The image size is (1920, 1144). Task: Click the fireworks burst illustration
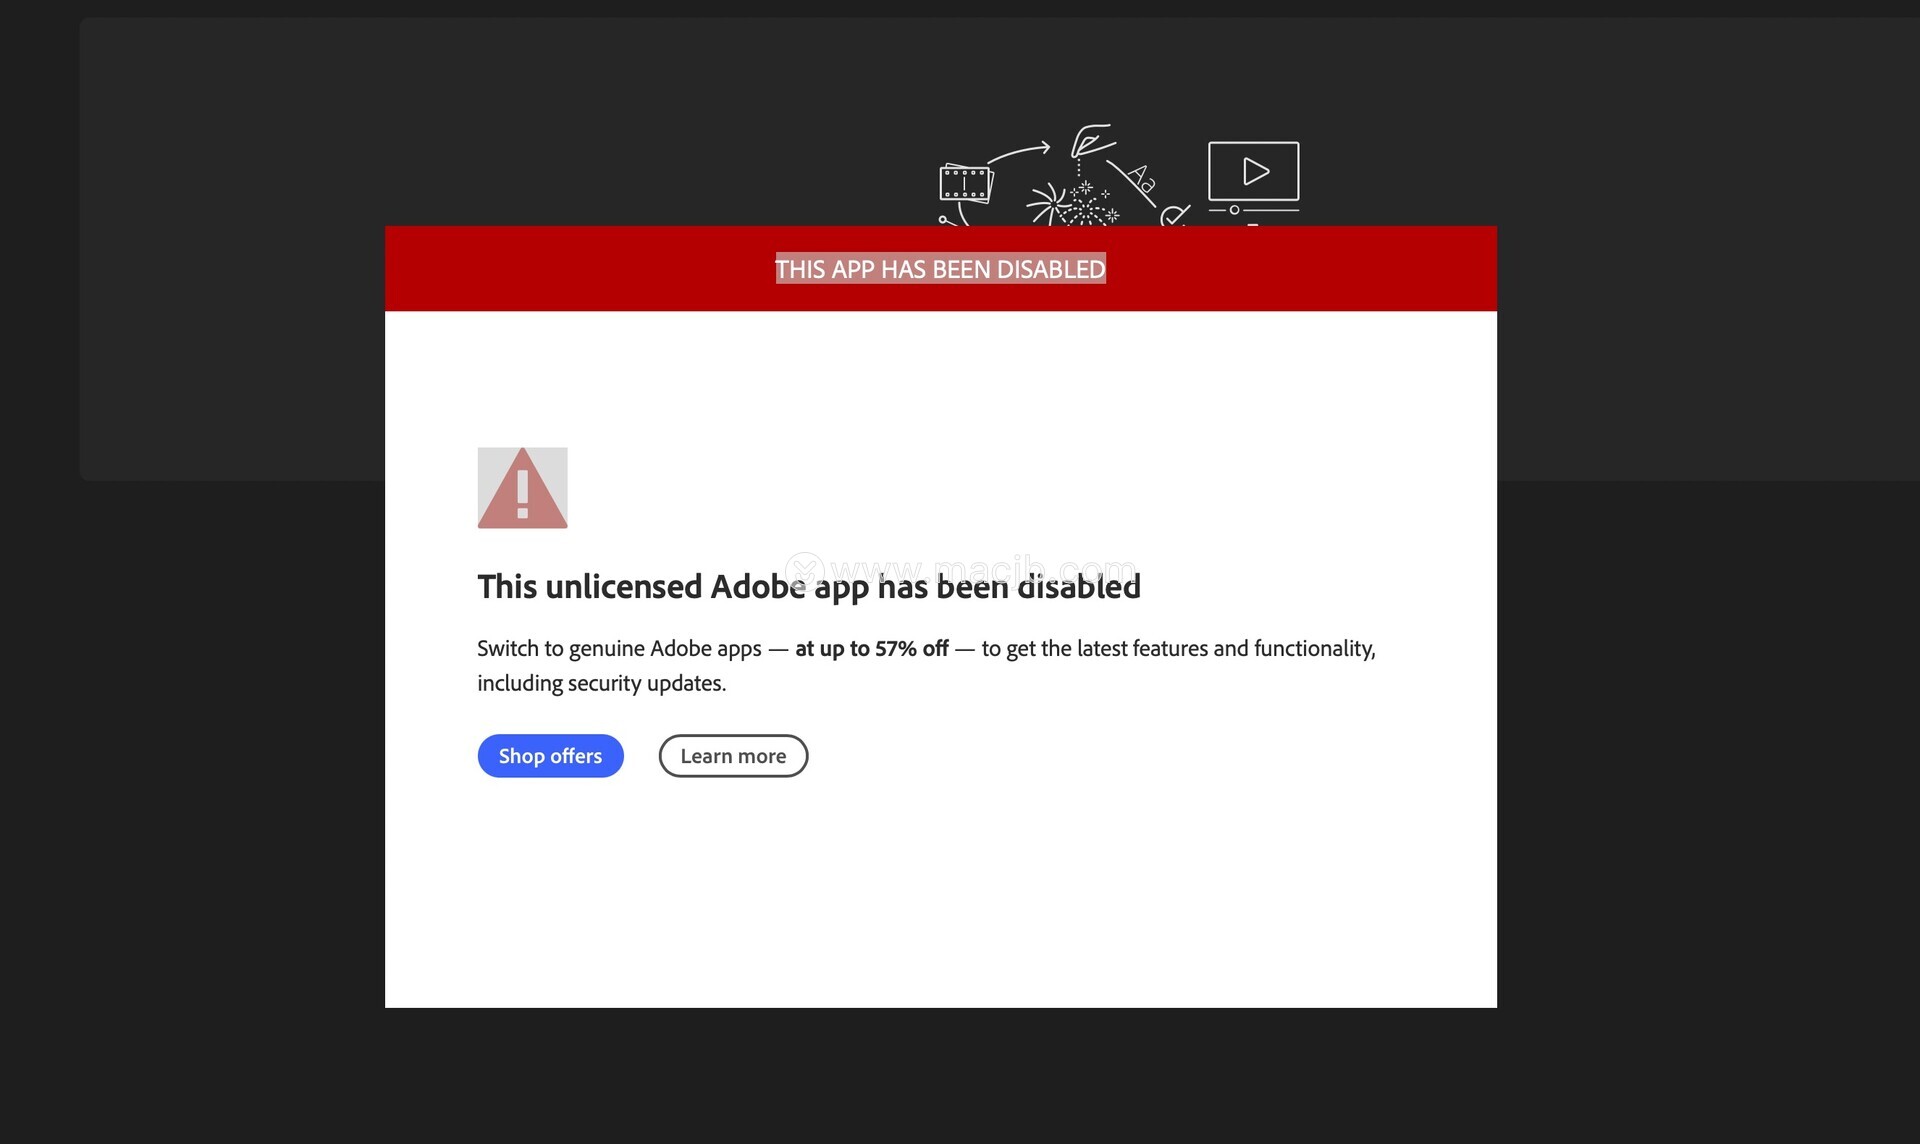tap(1074, 204)
